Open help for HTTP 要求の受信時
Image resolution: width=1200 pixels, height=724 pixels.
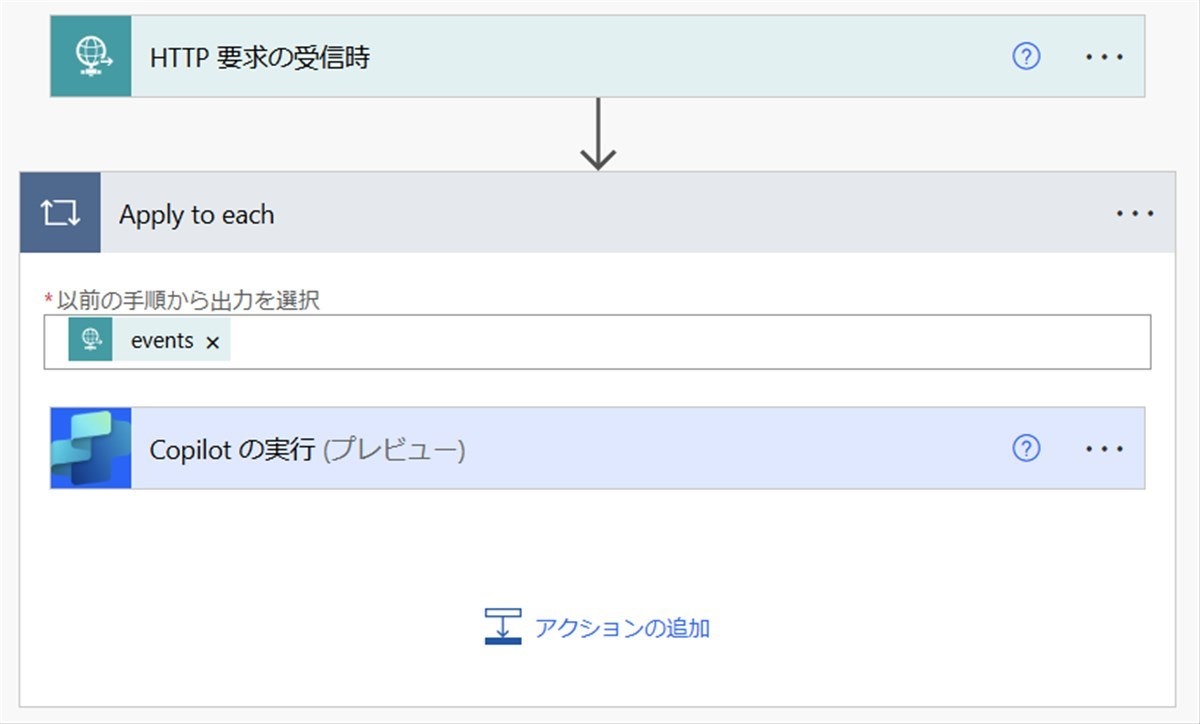[1026, 57]
